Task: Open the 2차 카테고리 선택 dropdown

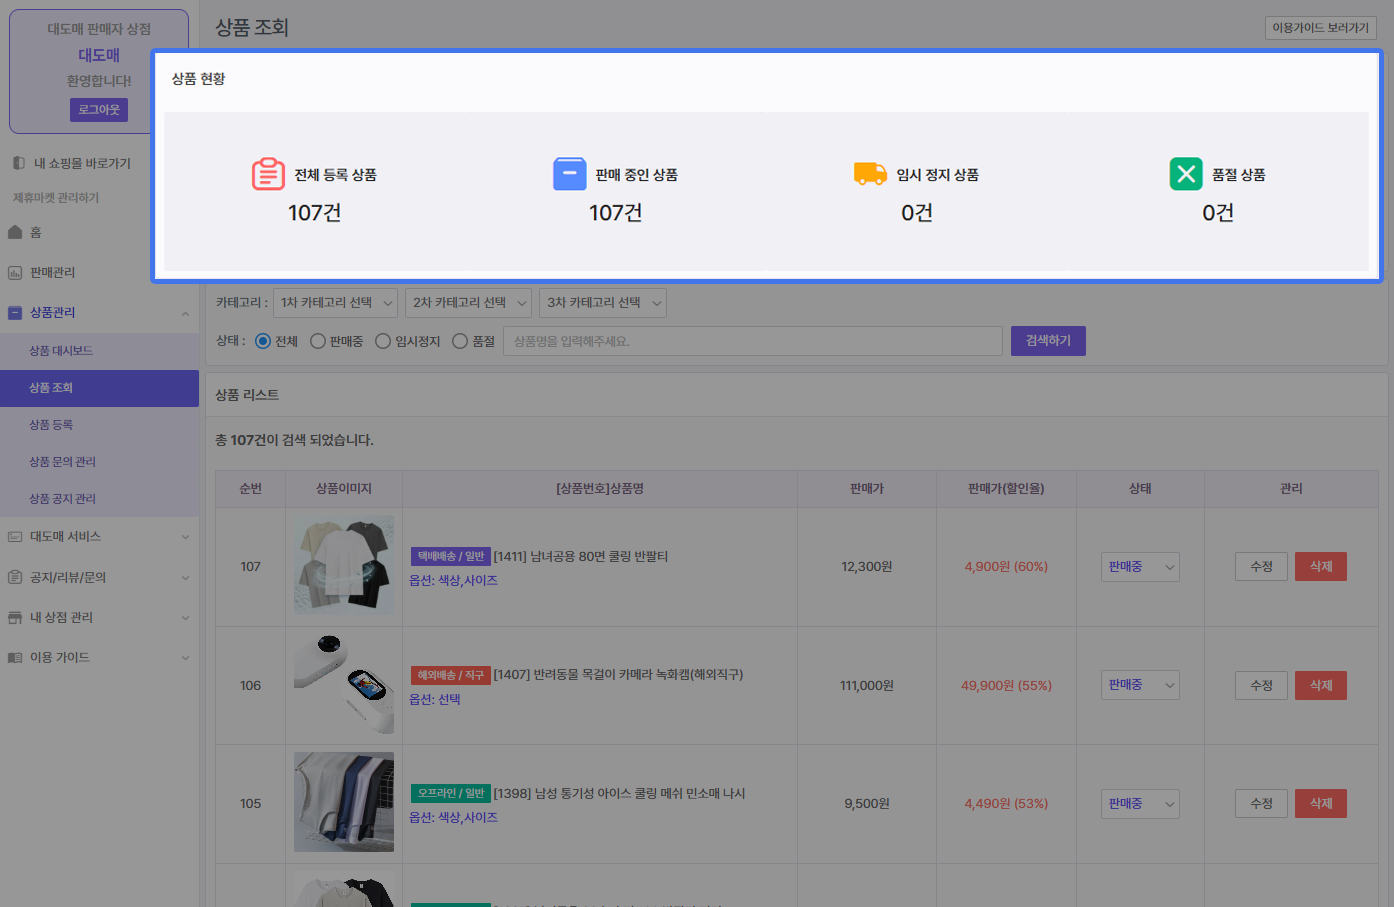Action: click(x=468, y=303)
